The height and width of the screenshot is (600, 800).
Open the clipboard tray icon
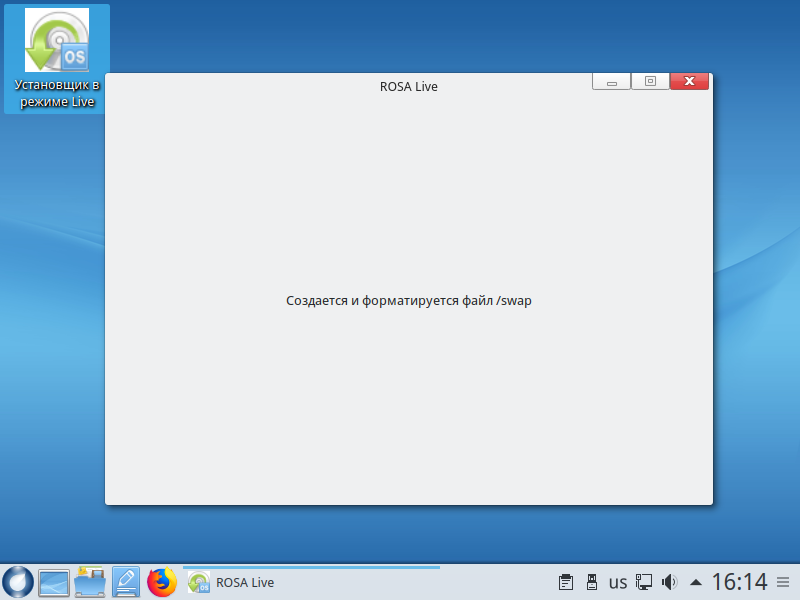click(x=566, y=582)
